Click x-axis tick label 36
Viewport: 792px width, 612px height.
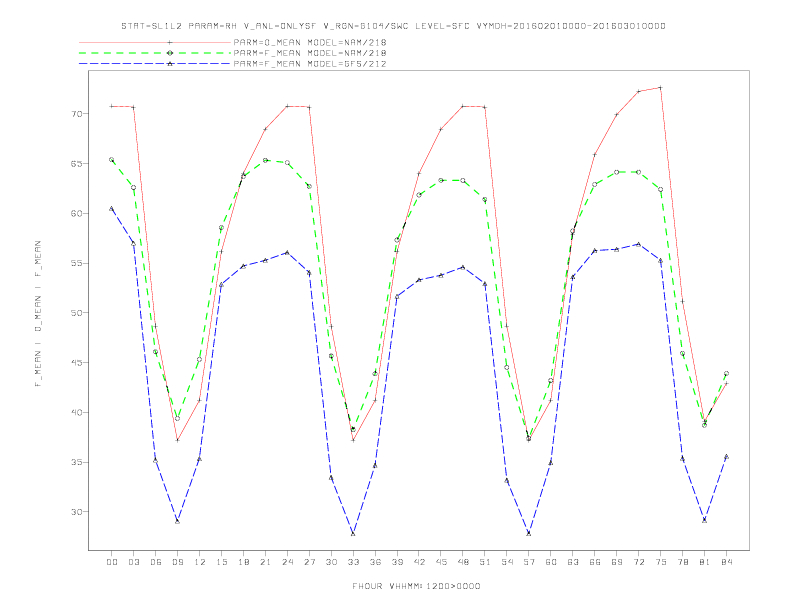[x=375, y=562]
